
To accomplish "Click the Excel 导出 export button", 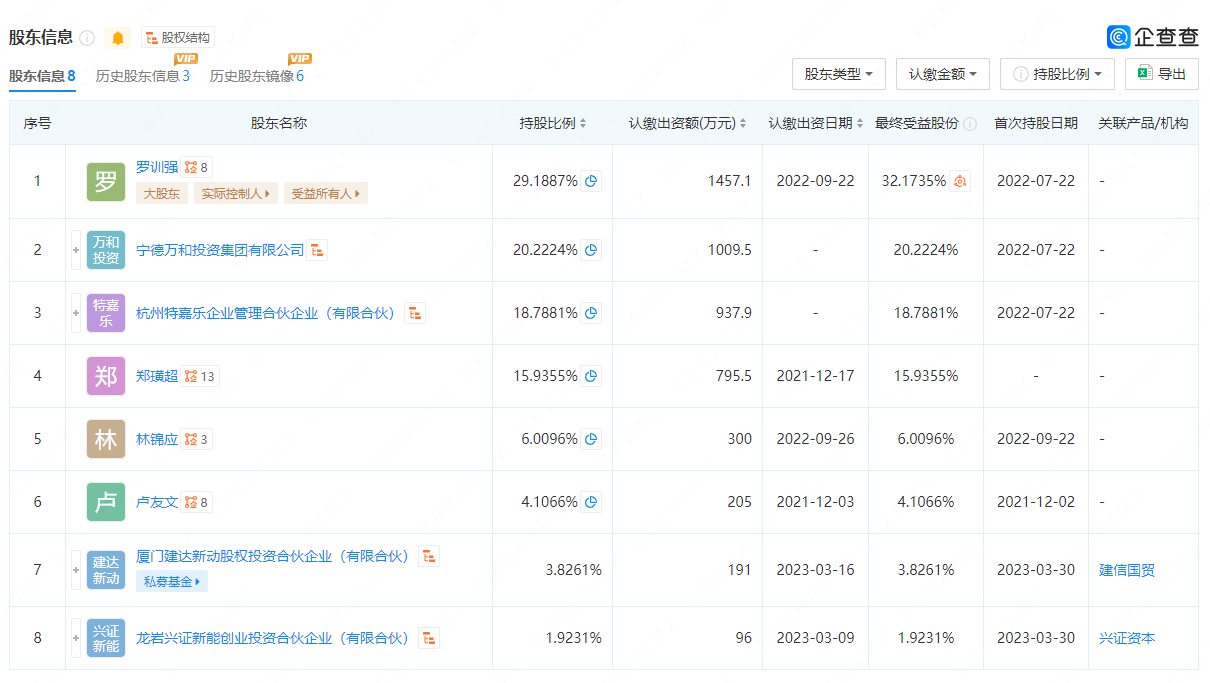I will (x=1161, y=74).
